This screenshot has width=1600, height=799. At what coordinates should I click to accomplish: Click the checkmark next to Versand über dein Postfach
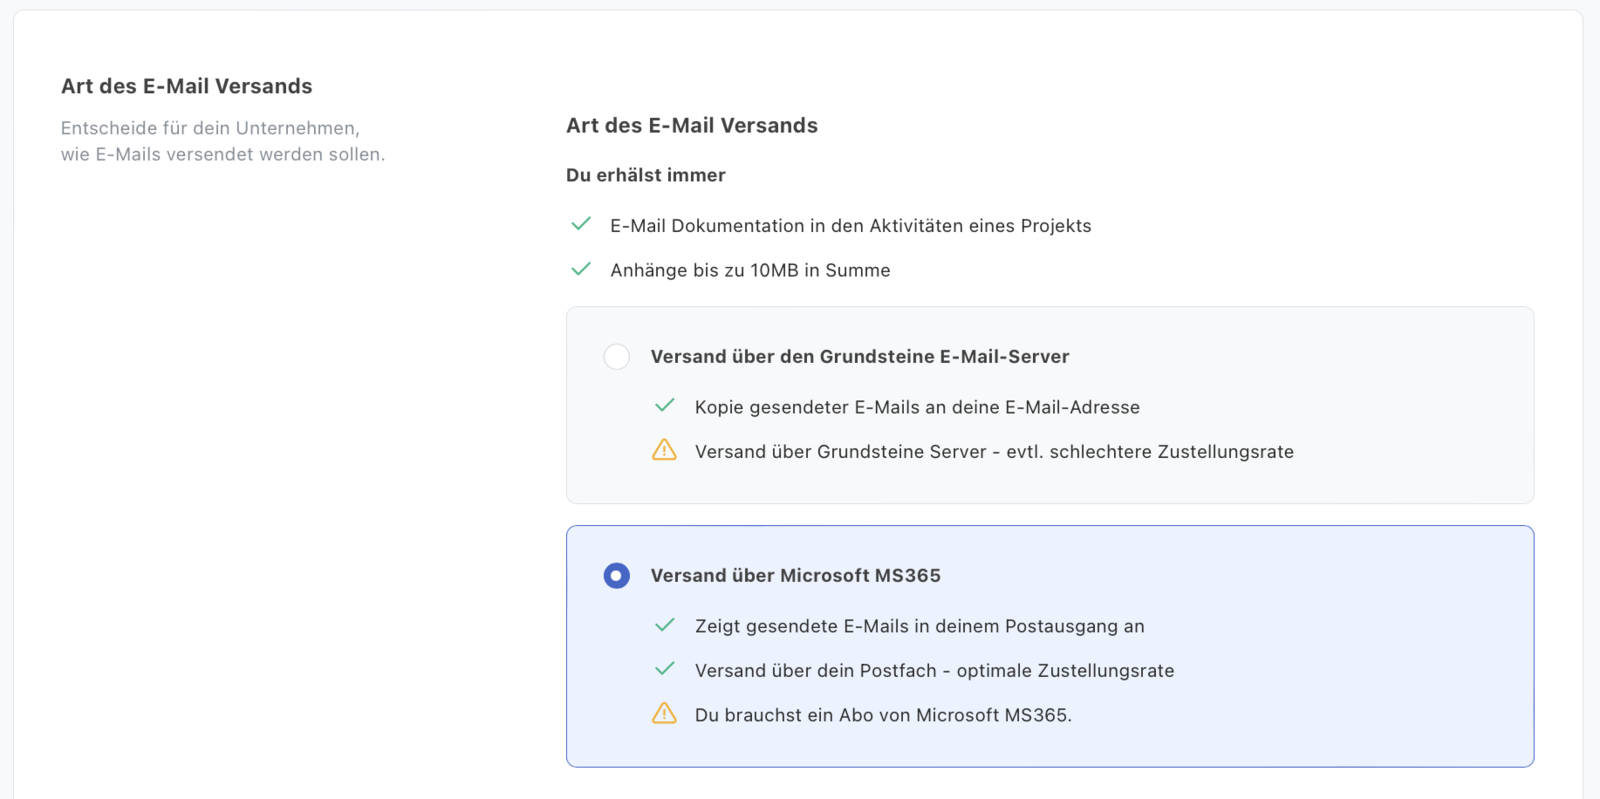pyautogui.click(x=664, y=669)
